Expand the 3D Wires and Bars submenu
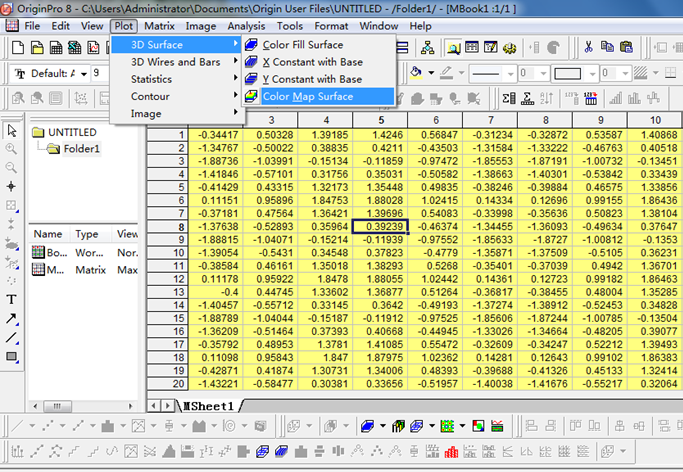 [x=177, y=62]
